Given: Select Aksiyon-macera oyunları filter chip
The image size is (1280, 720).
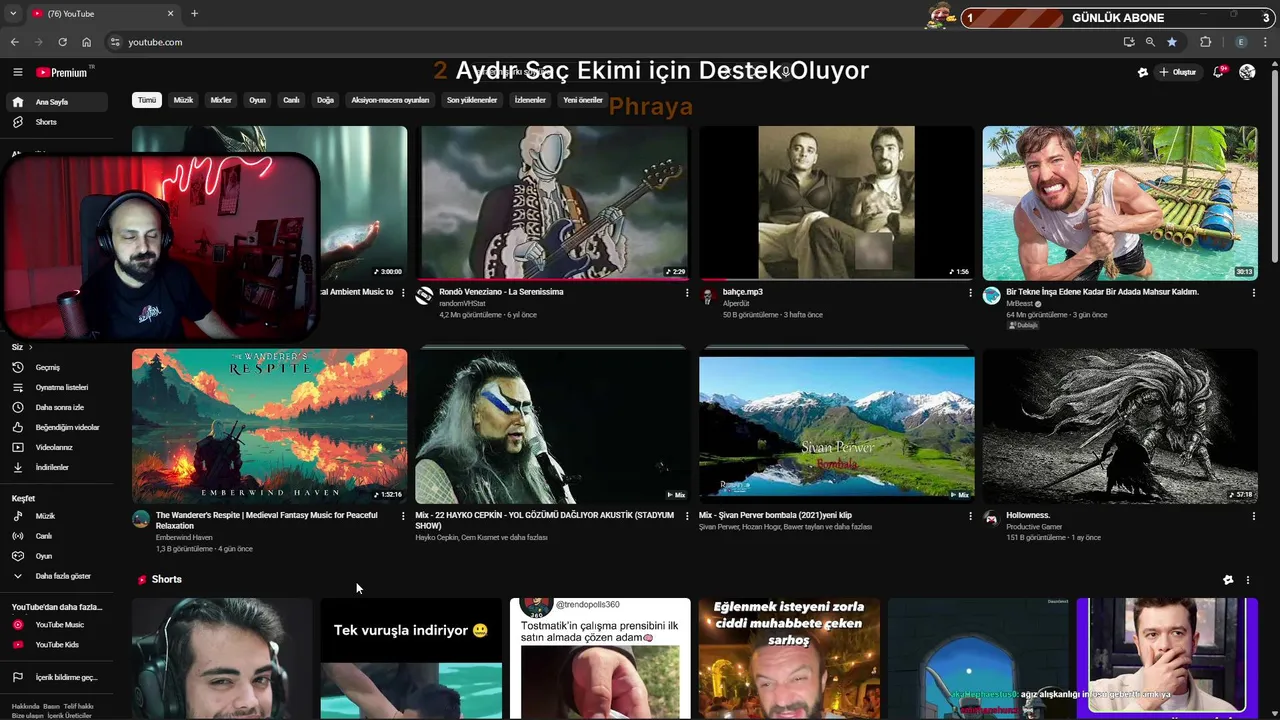Looking at the screenshot, I should pos(390,100).
